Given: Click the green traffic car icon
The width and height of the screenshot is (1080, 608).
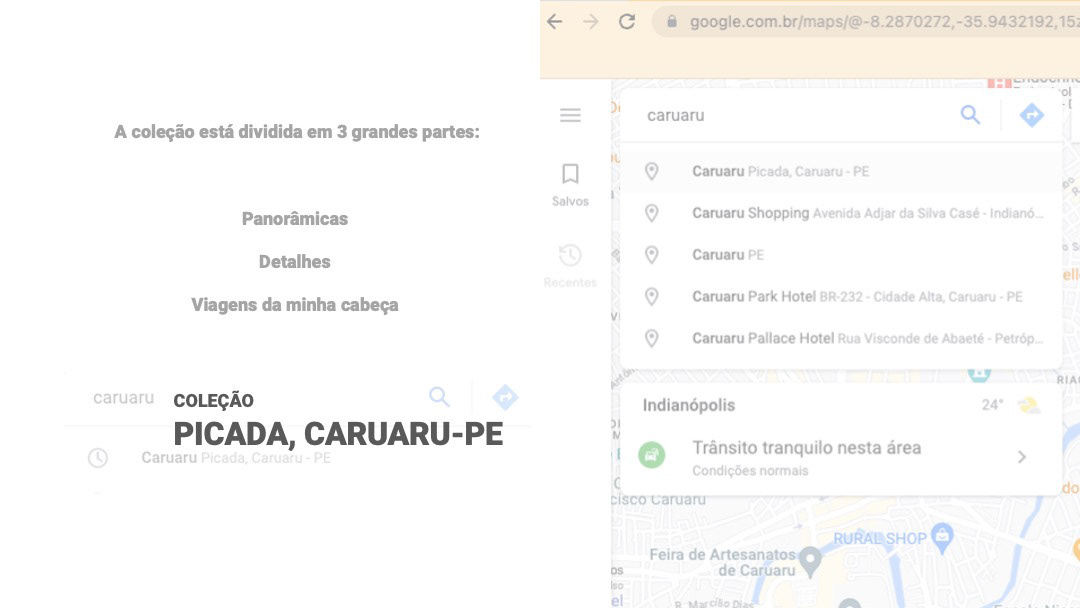Looking at the screenshot, I should click(x=652, y=455).
